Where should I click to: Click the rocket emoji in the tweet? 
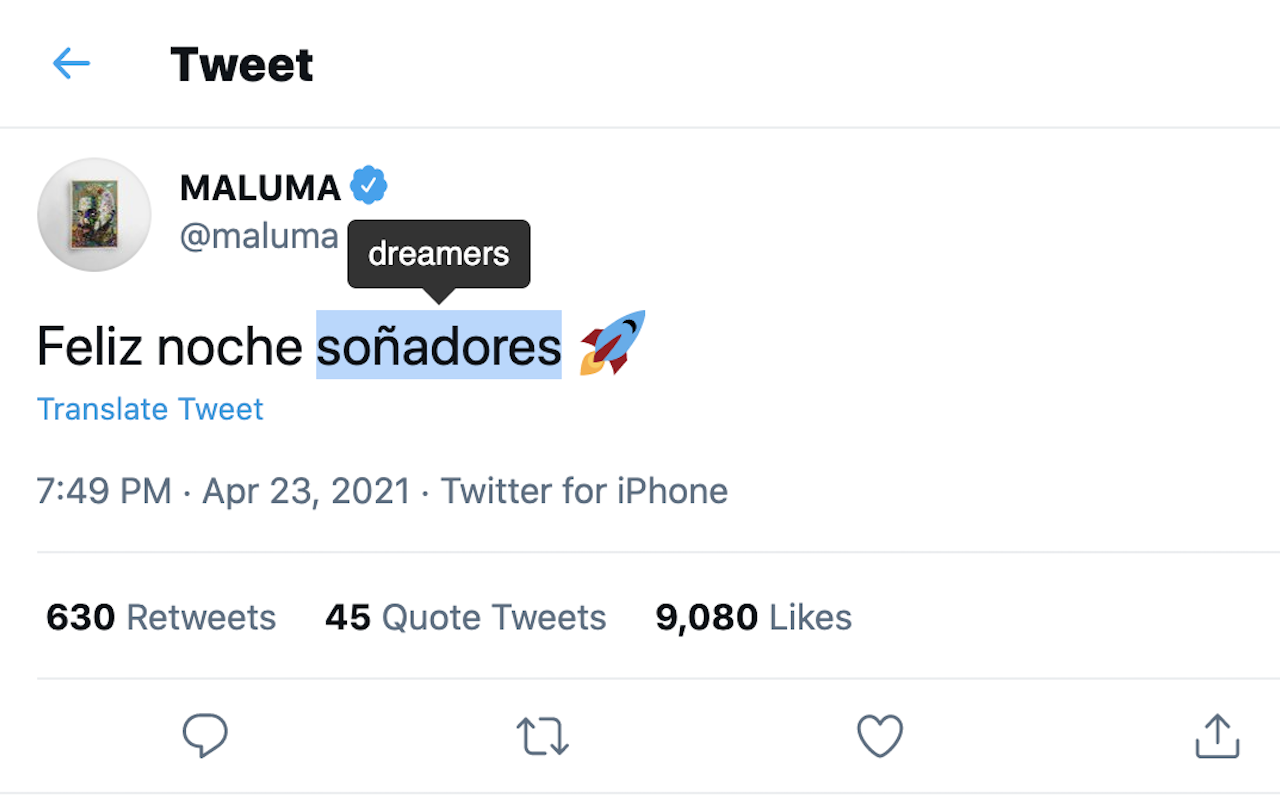(x=612, y=343)
